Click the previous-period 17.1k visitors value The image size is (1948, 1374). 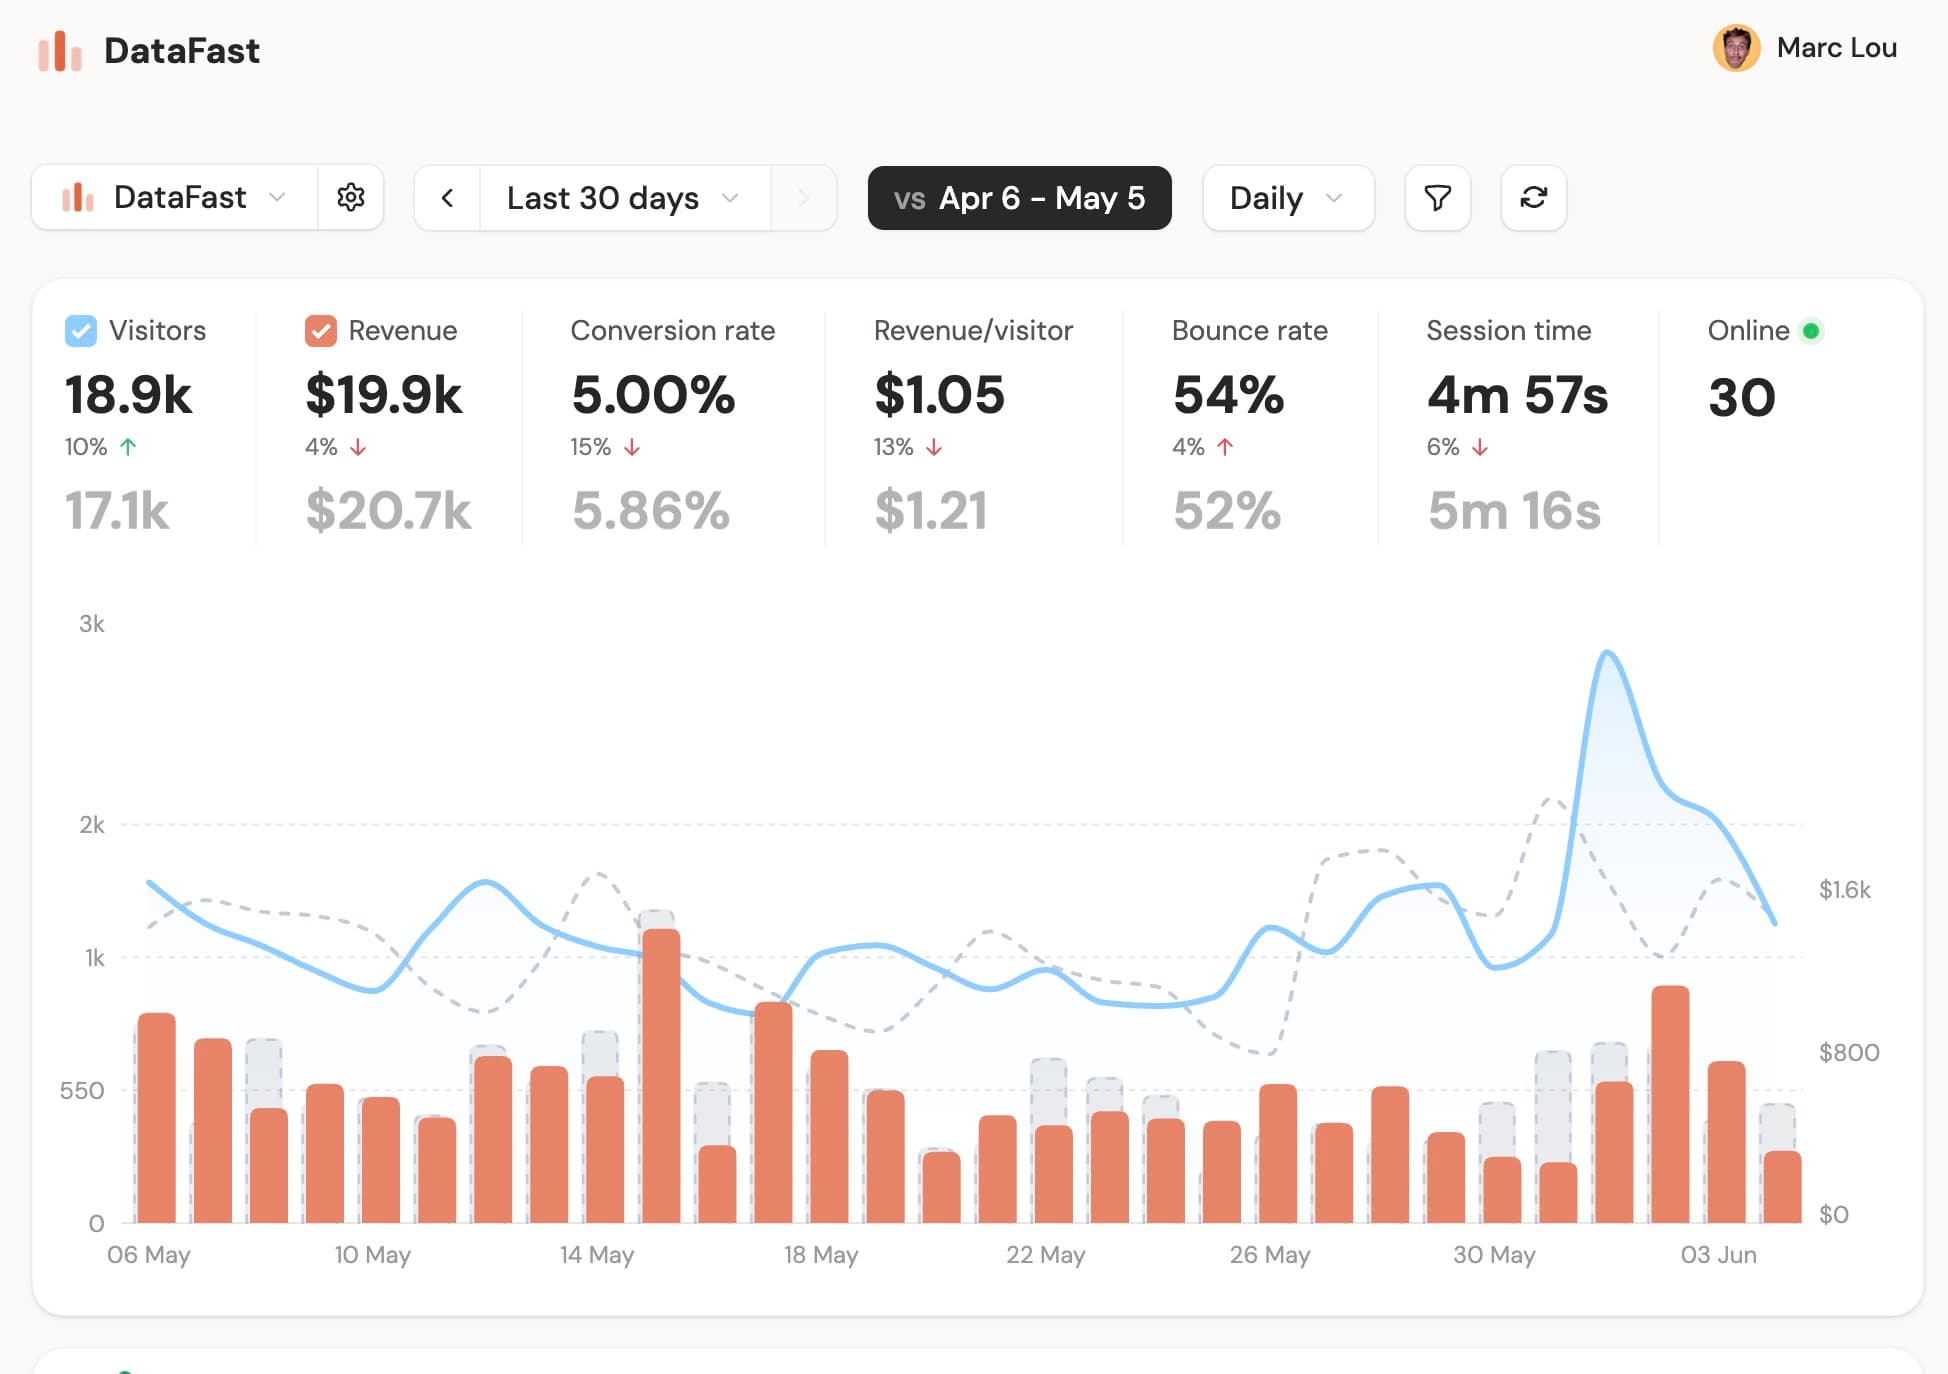pos(117,511)
